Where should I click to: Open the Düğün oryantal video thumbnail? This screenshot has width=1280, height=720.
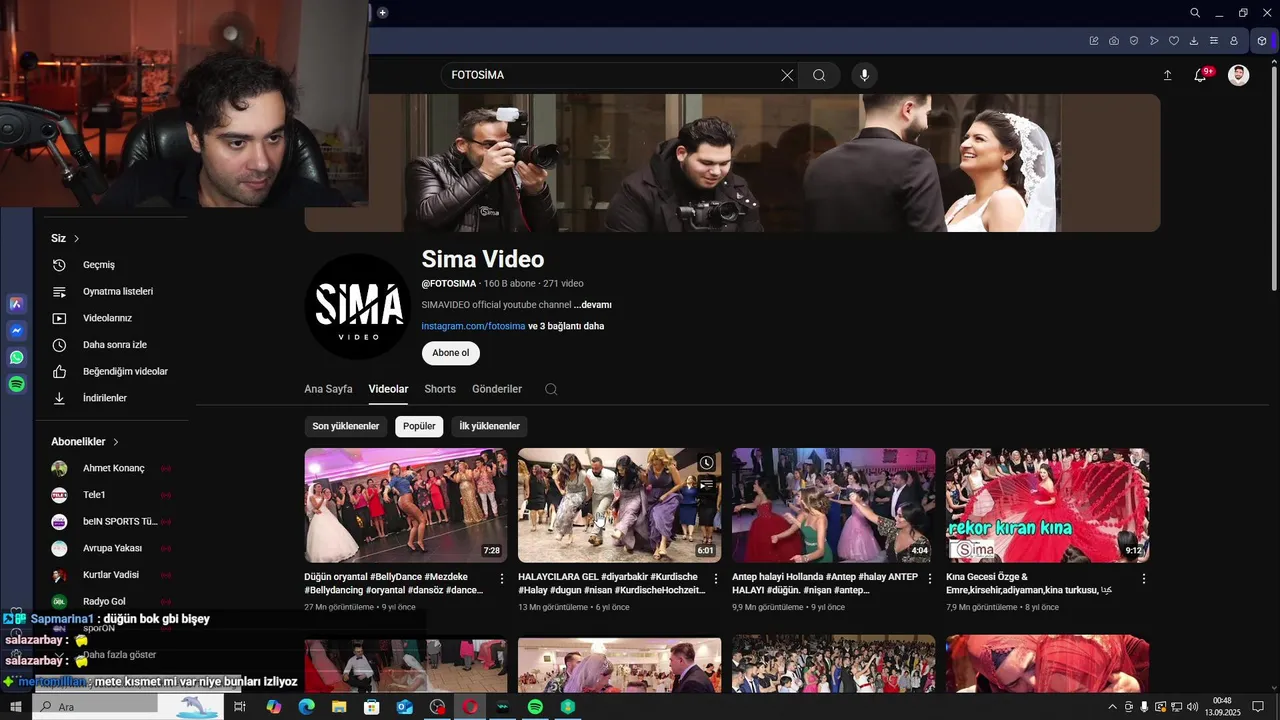[405, 505]
